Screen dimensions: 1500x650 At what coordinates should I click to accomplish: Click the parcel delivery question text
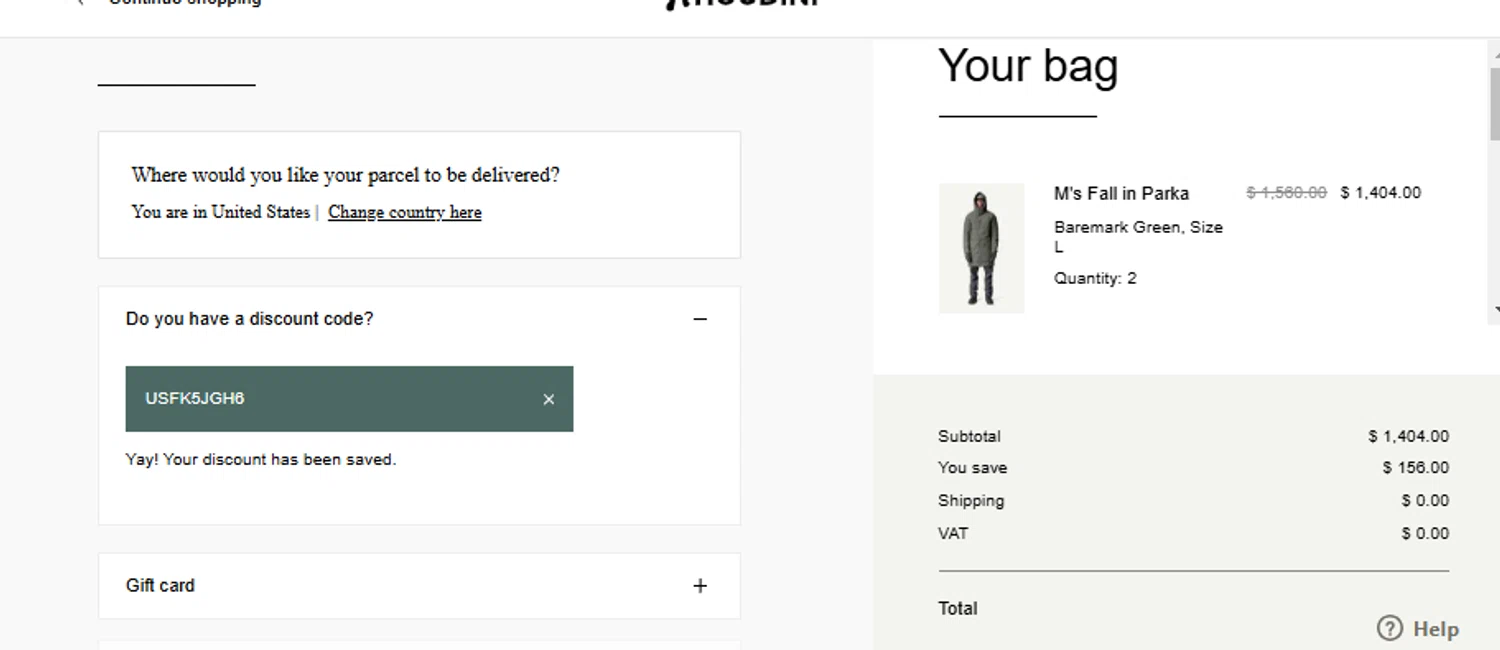346,175
